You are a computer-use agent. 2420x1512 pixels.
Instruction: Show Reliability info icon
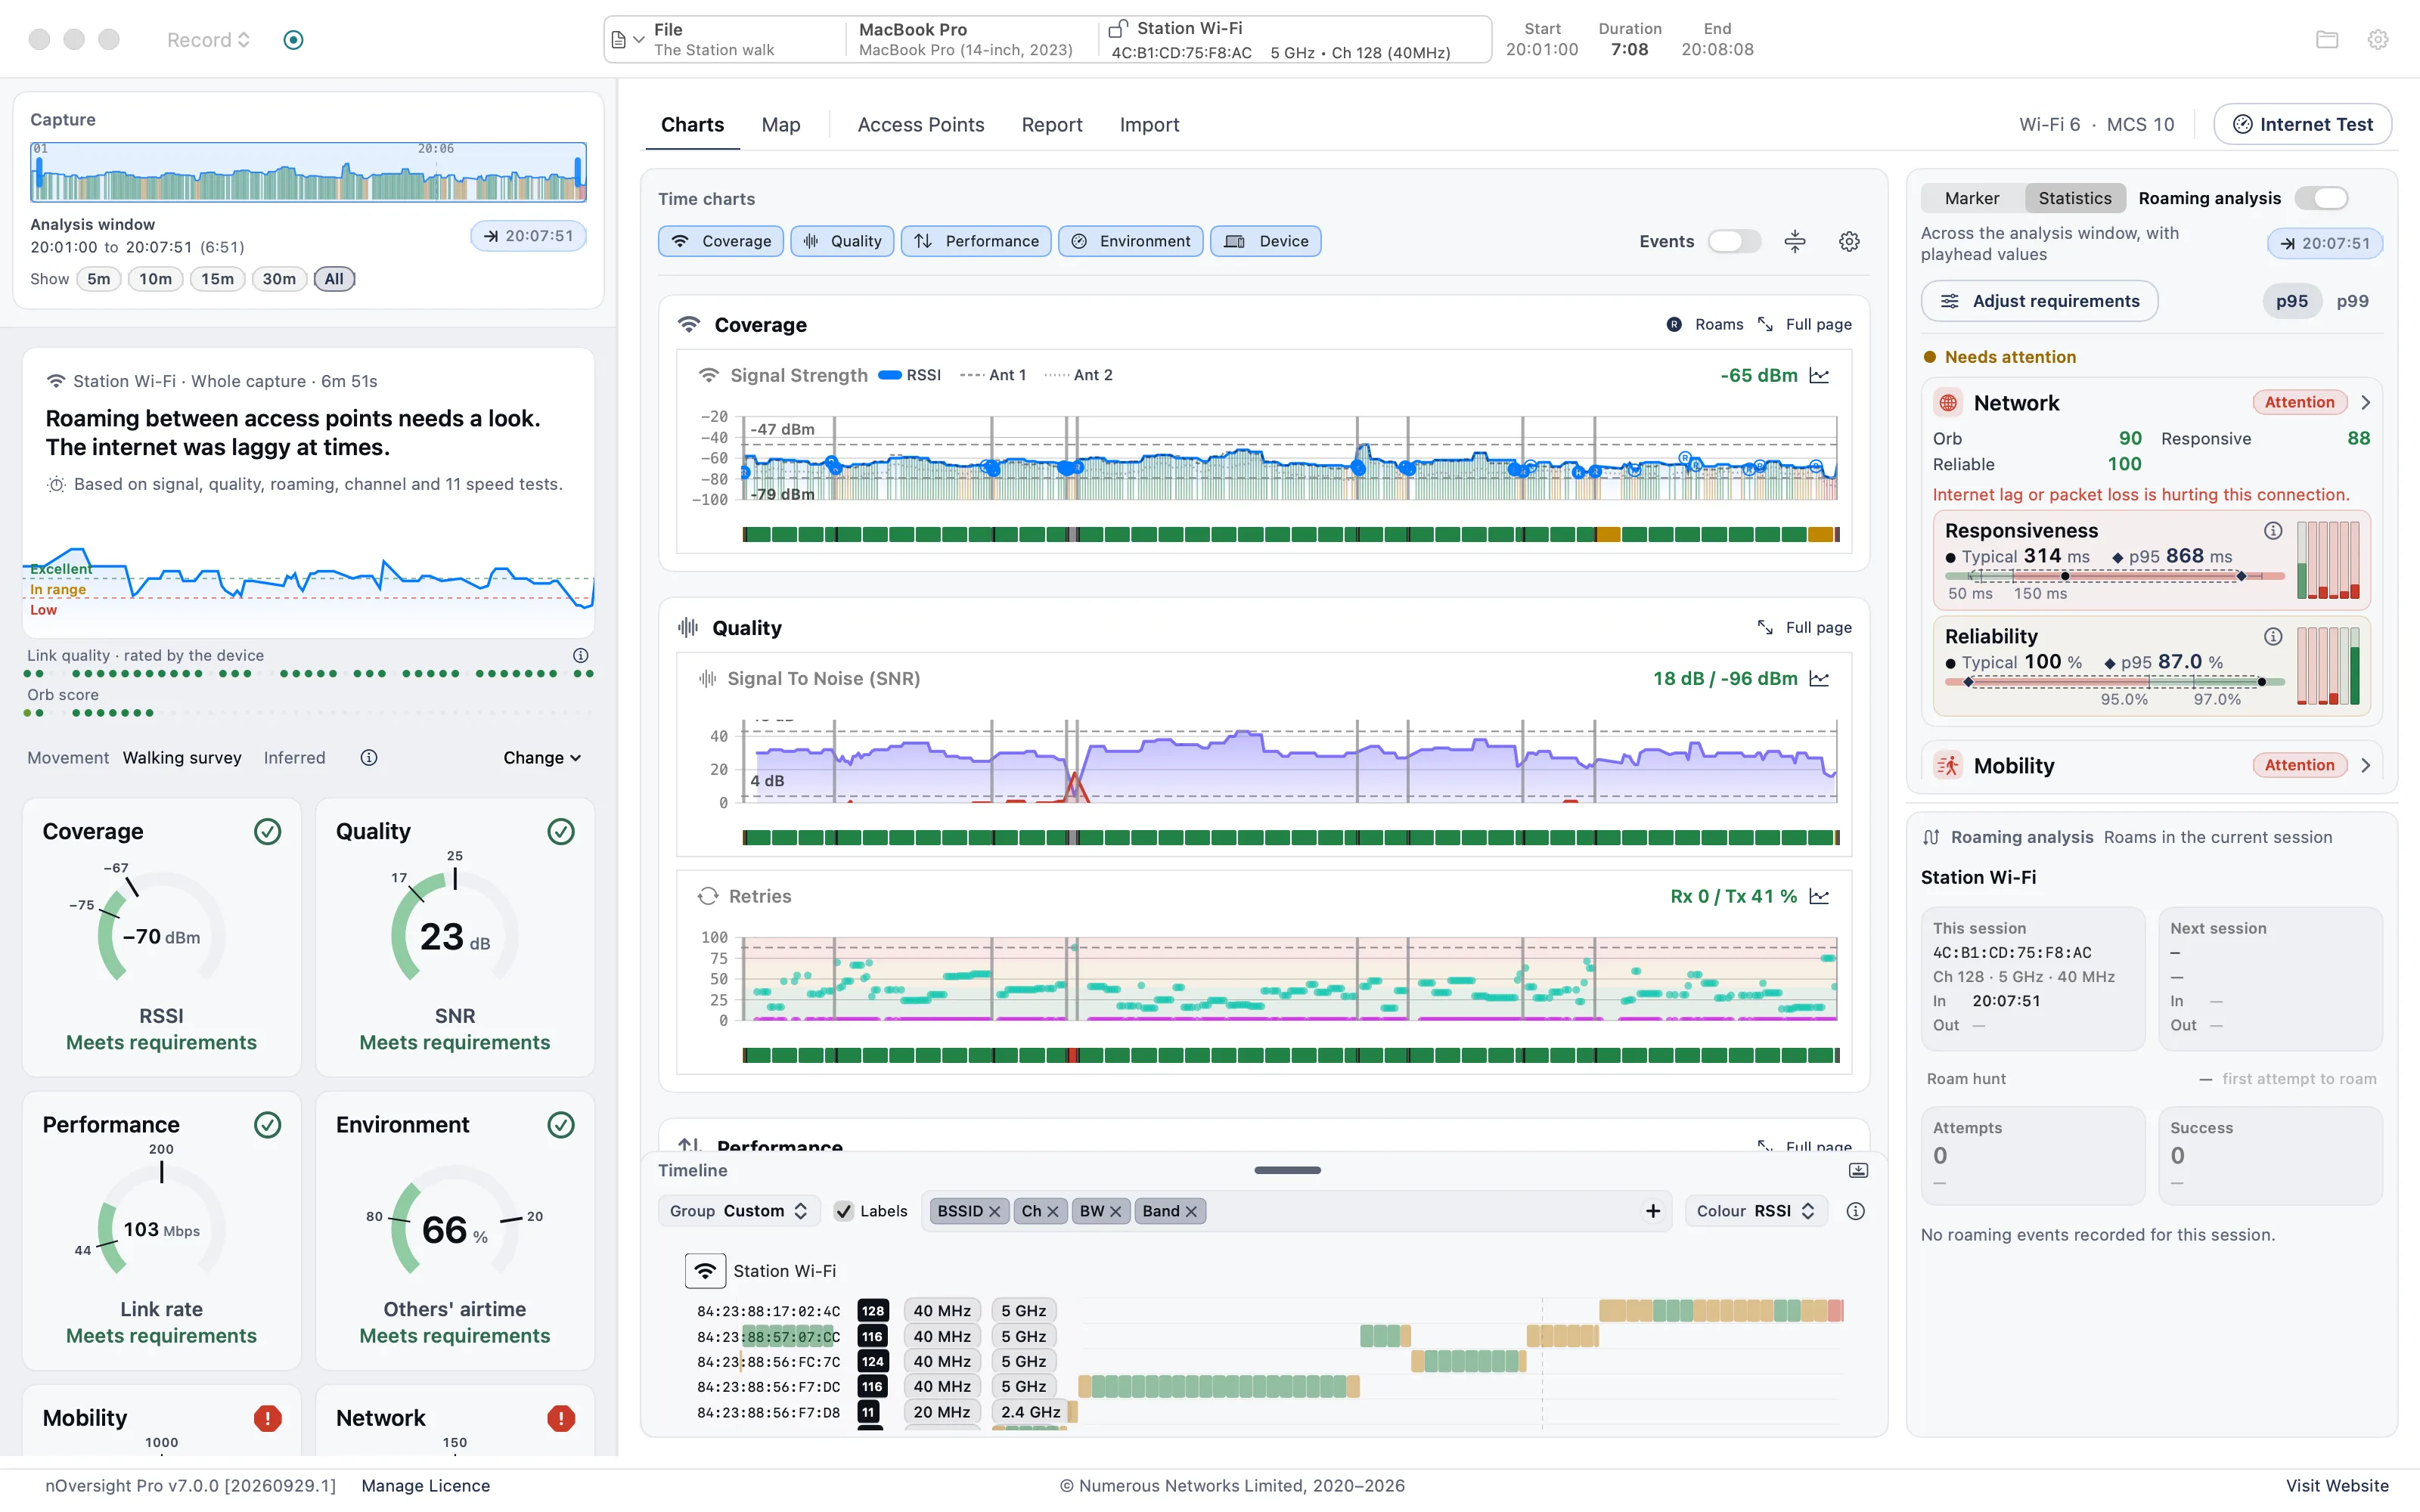point(2273,637)
